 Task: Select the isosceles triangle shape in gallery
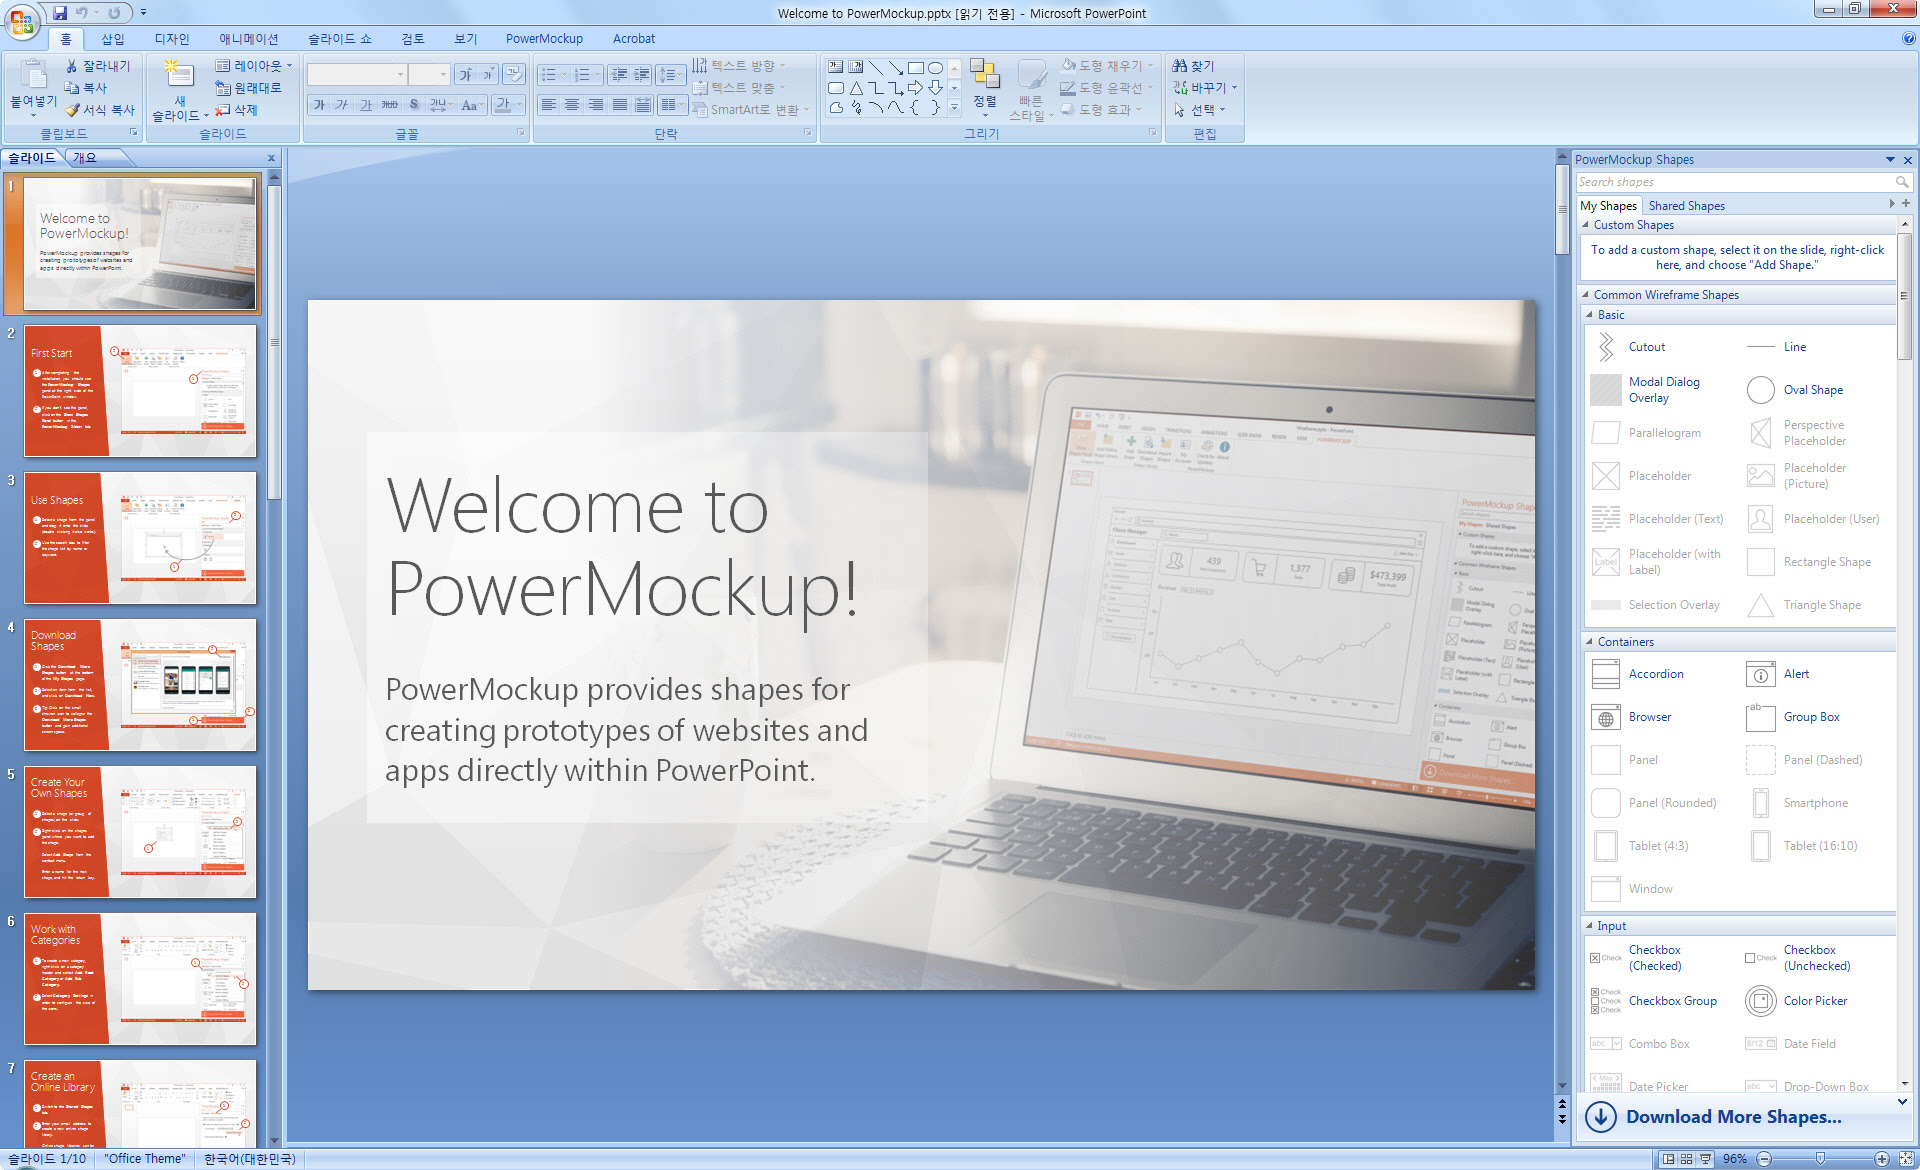(856, 88)
